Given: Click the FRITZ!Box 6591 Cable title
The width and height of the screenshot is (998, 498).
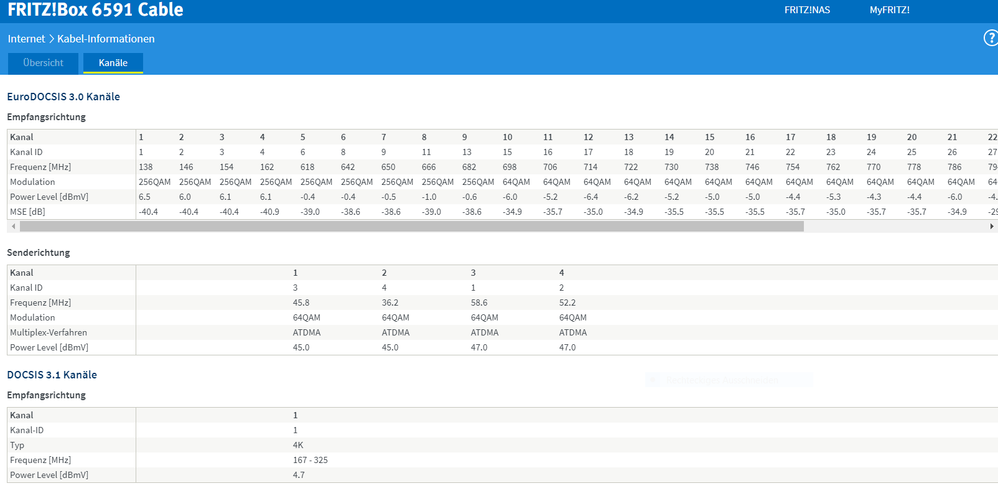Looking at the screenshot, I should (95, 10).
